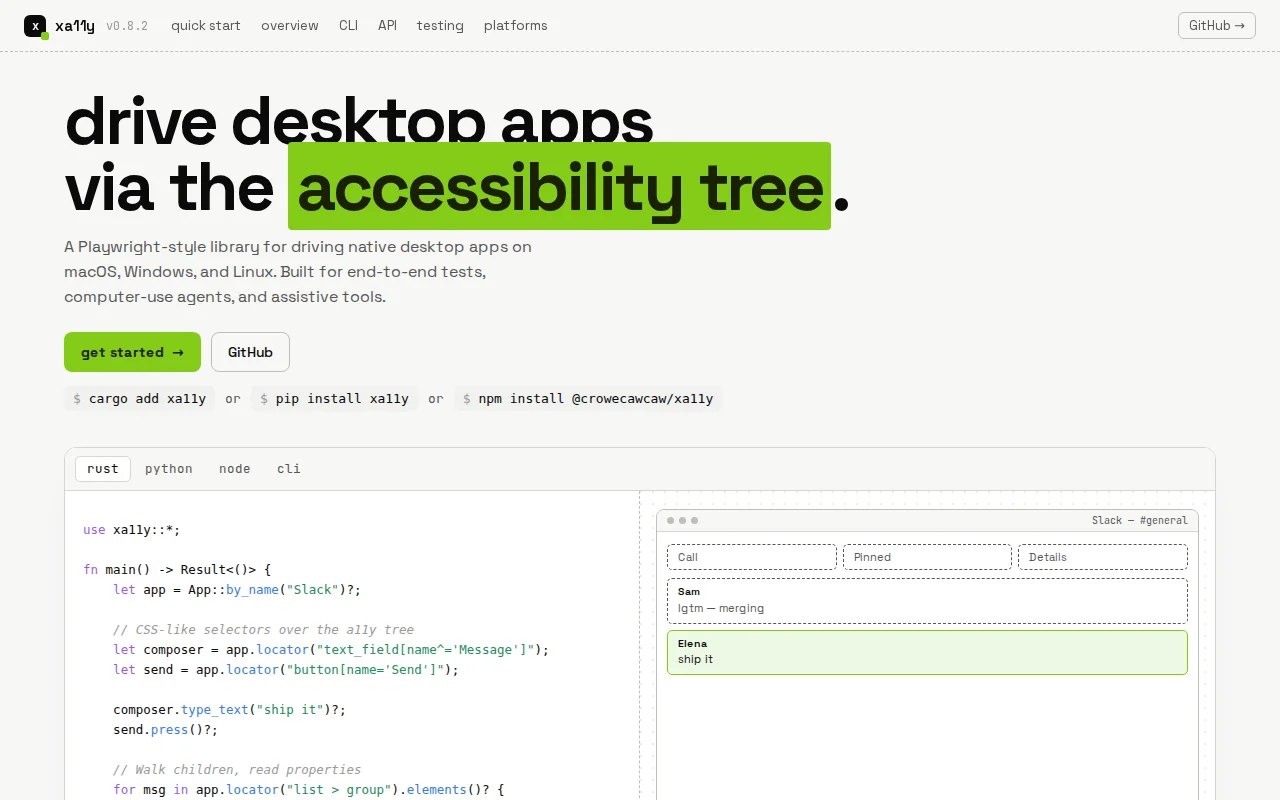Click the GitHub → button in header
Screen dimensions: 1280x800
[x=1217, y=26]
